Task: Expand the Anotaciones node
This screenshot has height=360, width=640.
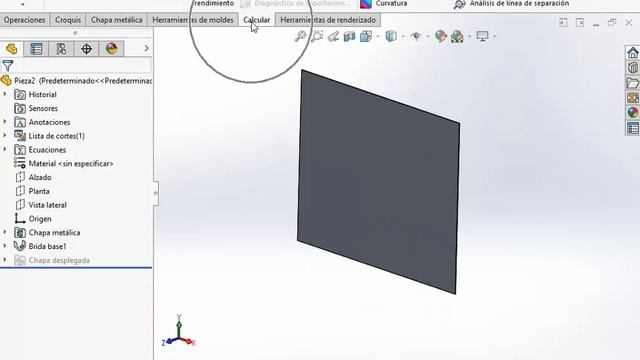Action: pos(5,122)
